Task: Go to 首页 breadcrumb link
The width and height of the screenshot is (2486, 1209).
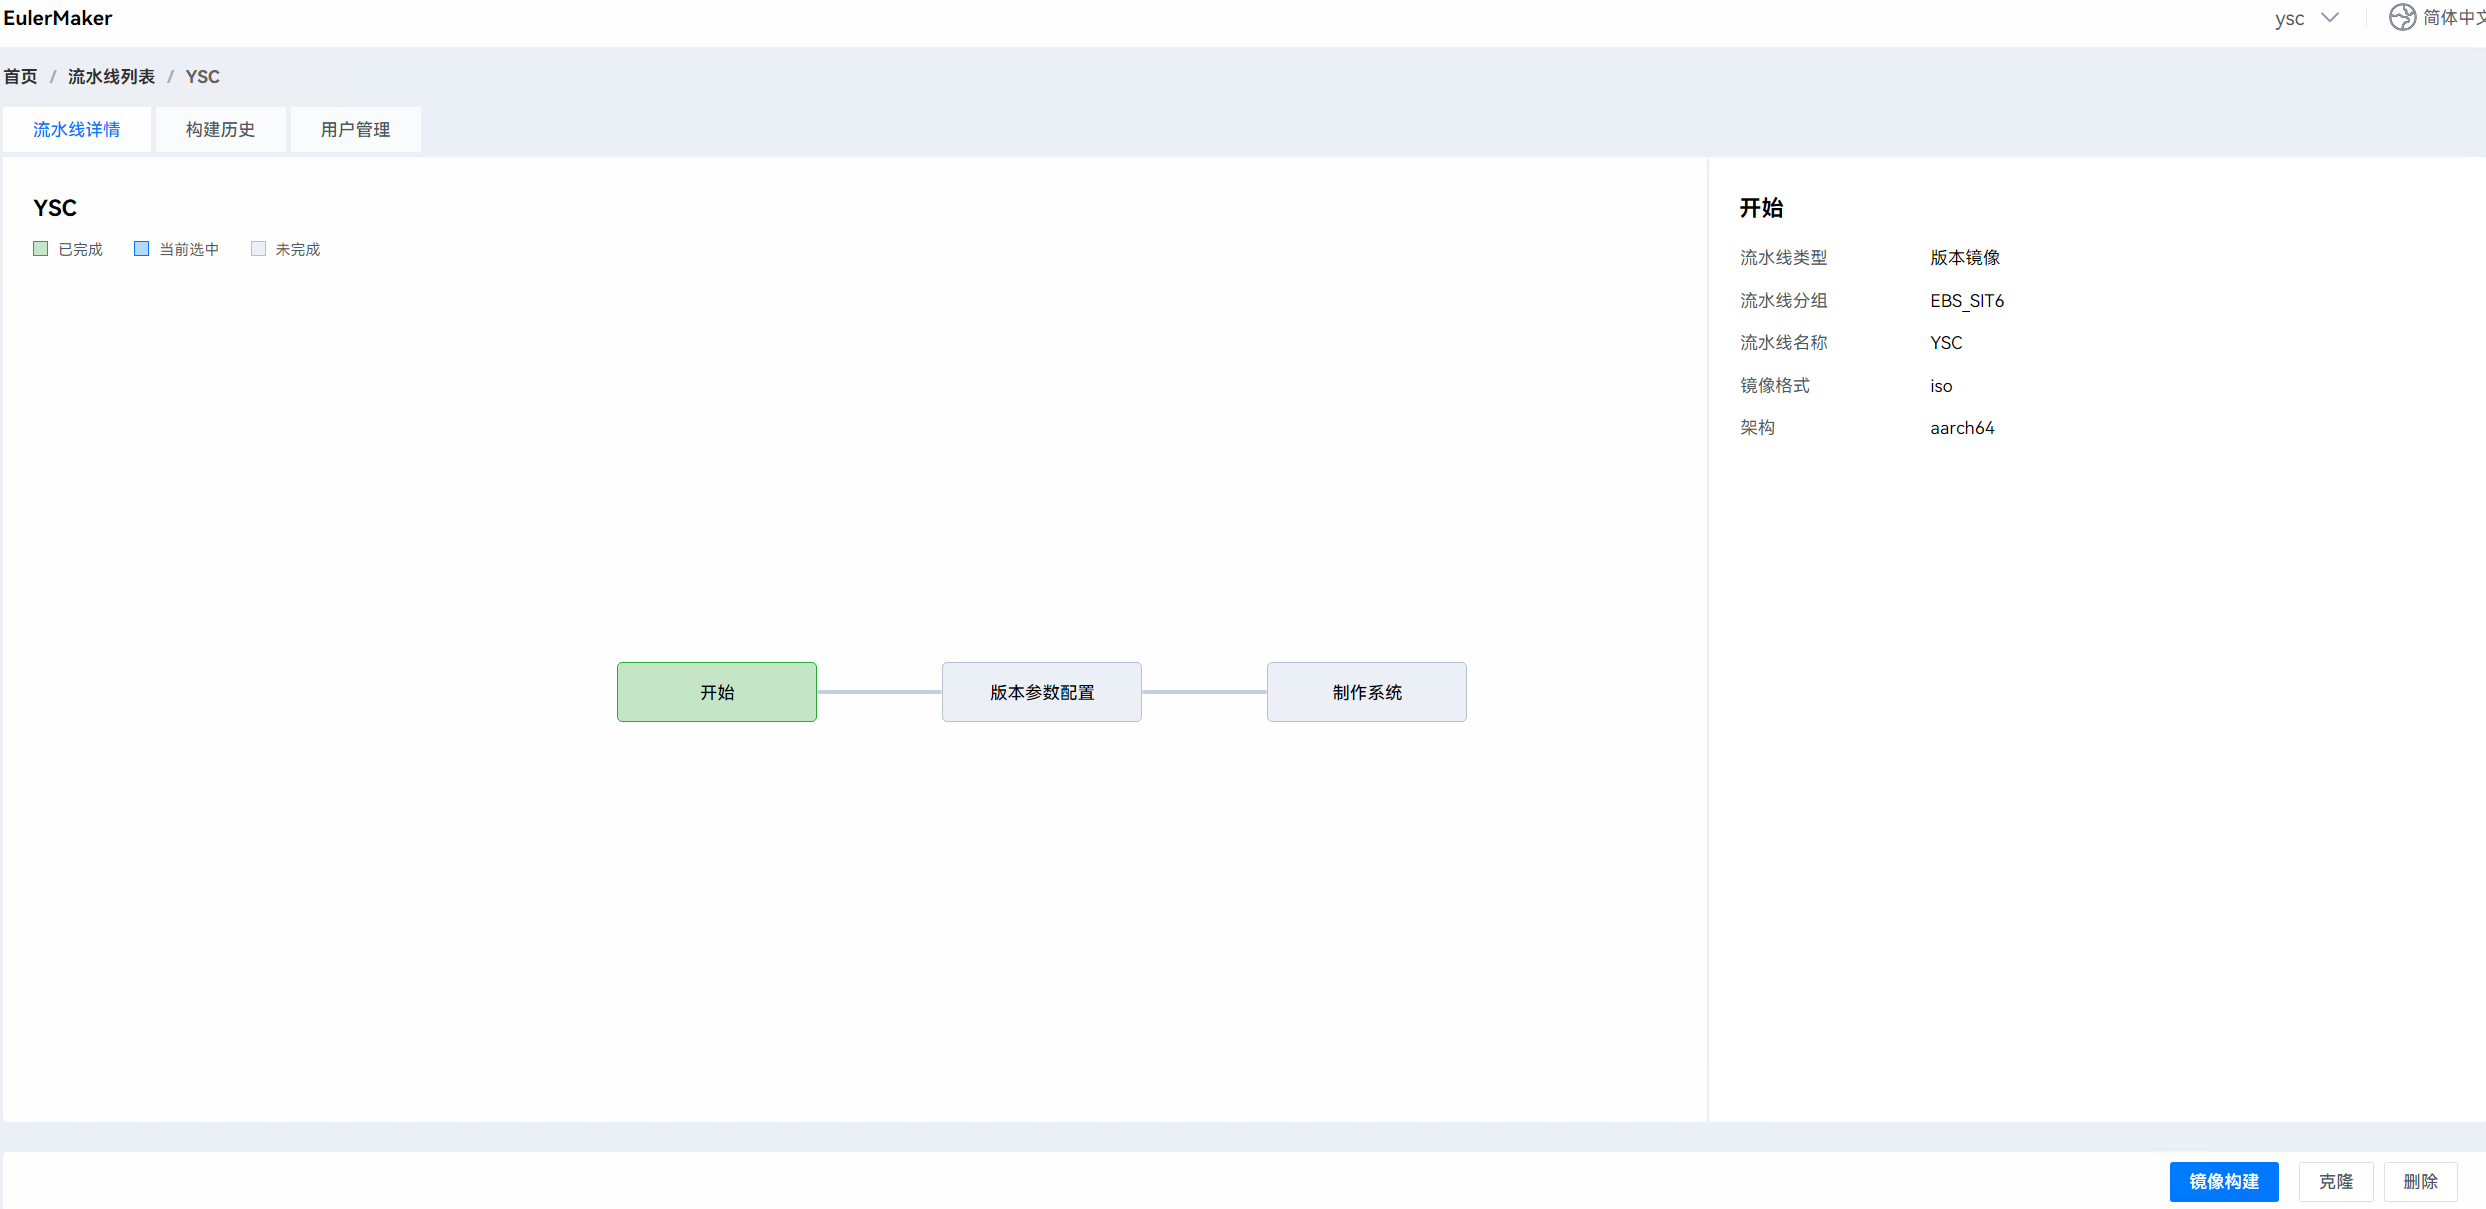Action: 20,77
